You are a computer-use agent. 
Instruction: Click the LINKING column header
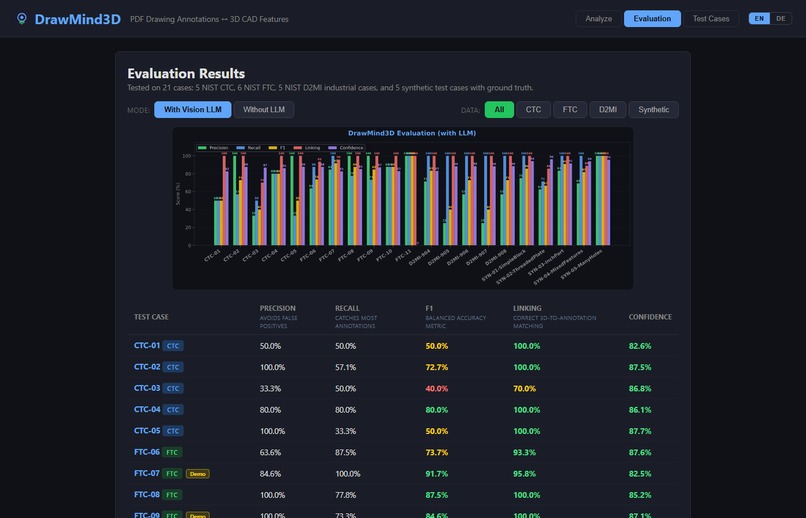click(527, 308)
